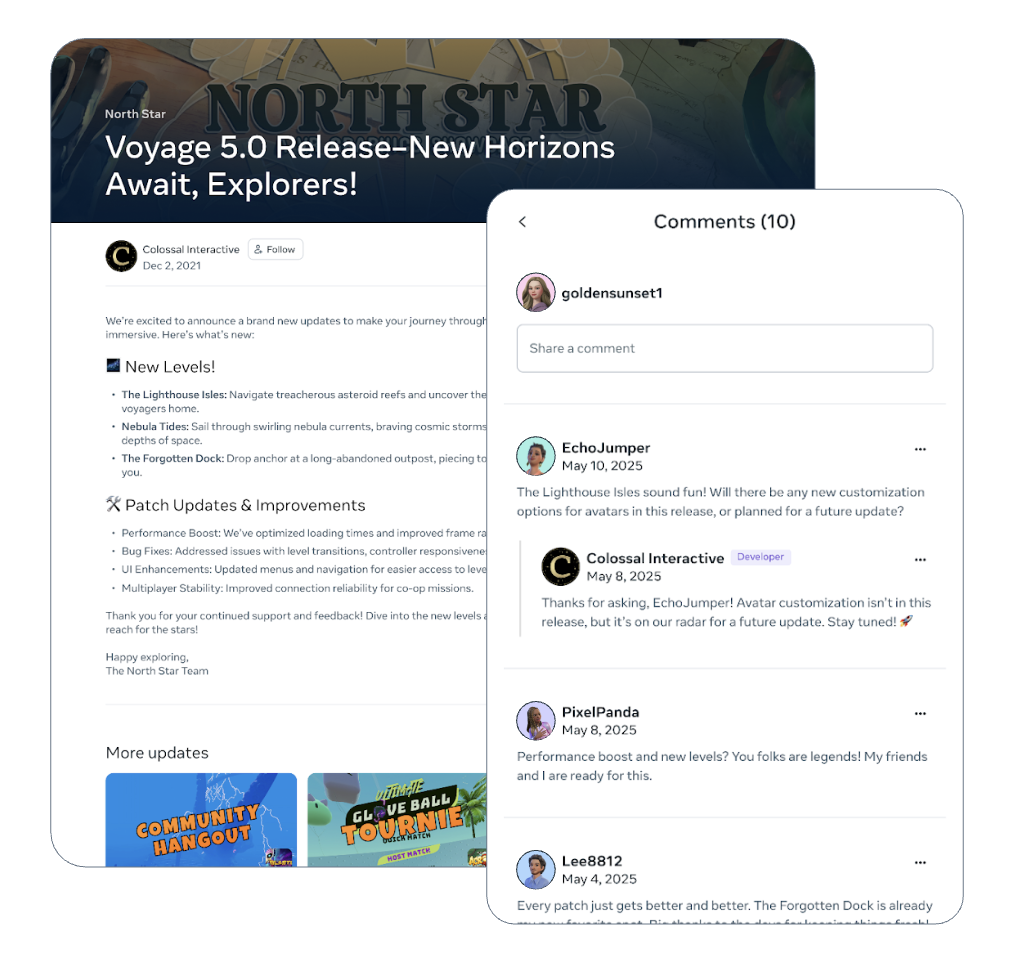Click PixelPanda's avatar picture
This screenshot has height=964, width=1018.
click(x=536, y=721)
